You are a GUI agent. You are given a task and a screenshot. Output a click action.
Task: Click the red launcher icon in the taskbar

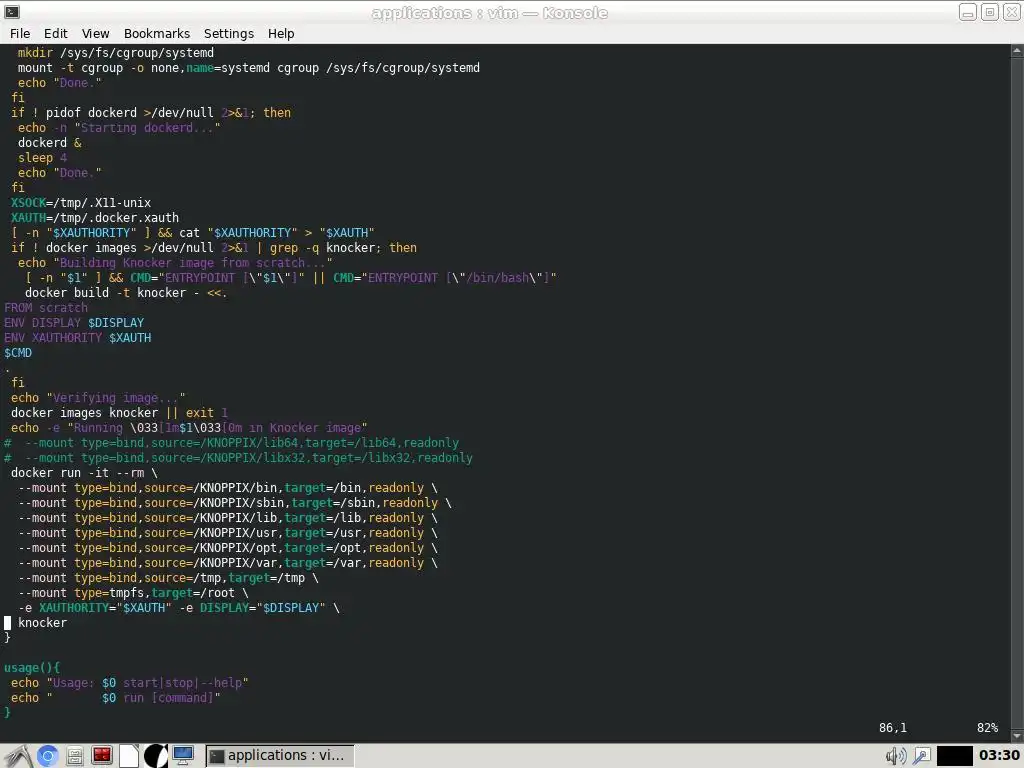click(x=102, y=756)
